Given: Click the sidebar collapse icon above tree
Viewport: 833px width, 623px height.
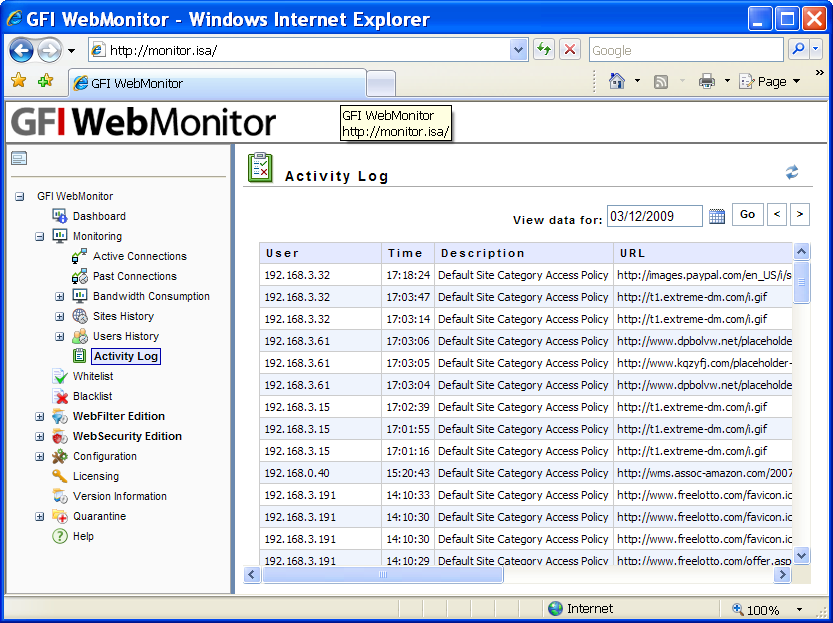Looking at the screenshot, I should (x=19, y=158).
